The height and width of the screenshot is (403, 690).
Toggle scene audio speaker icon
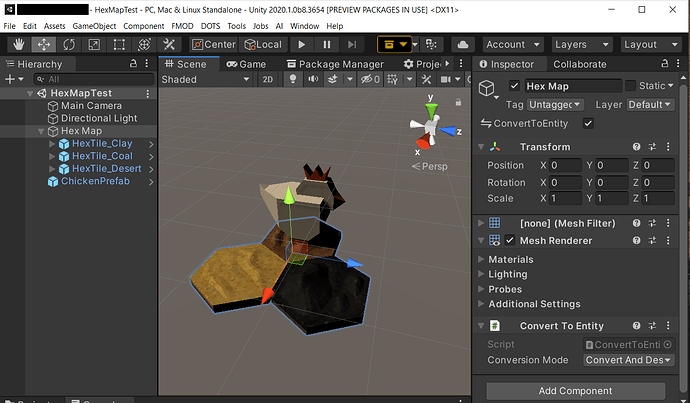click(x=313, y=79)
